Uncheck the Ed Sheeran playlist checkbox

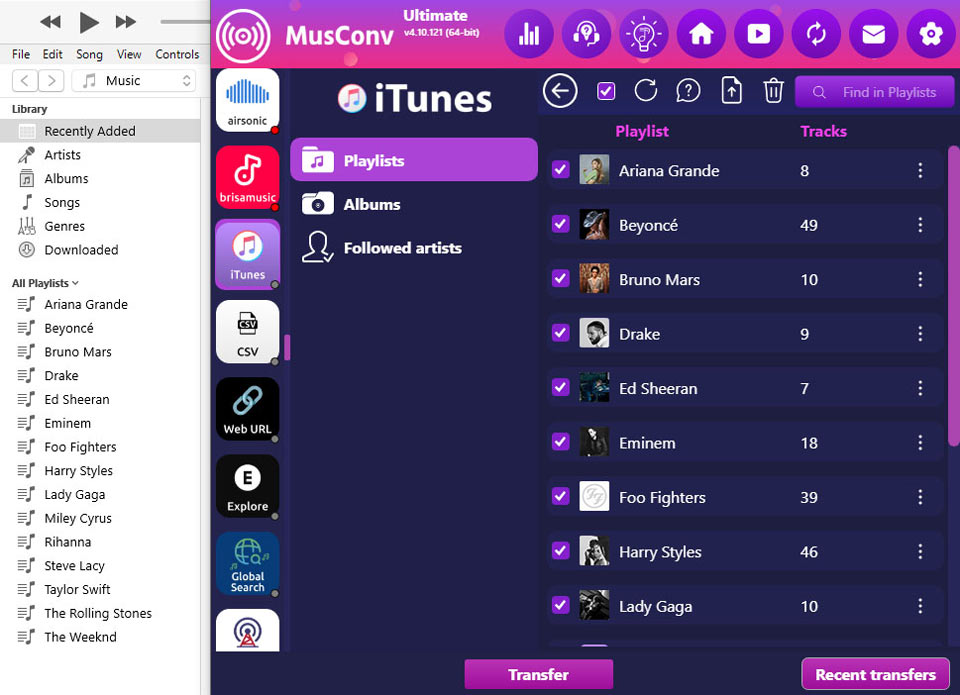[x=560, y=388]
